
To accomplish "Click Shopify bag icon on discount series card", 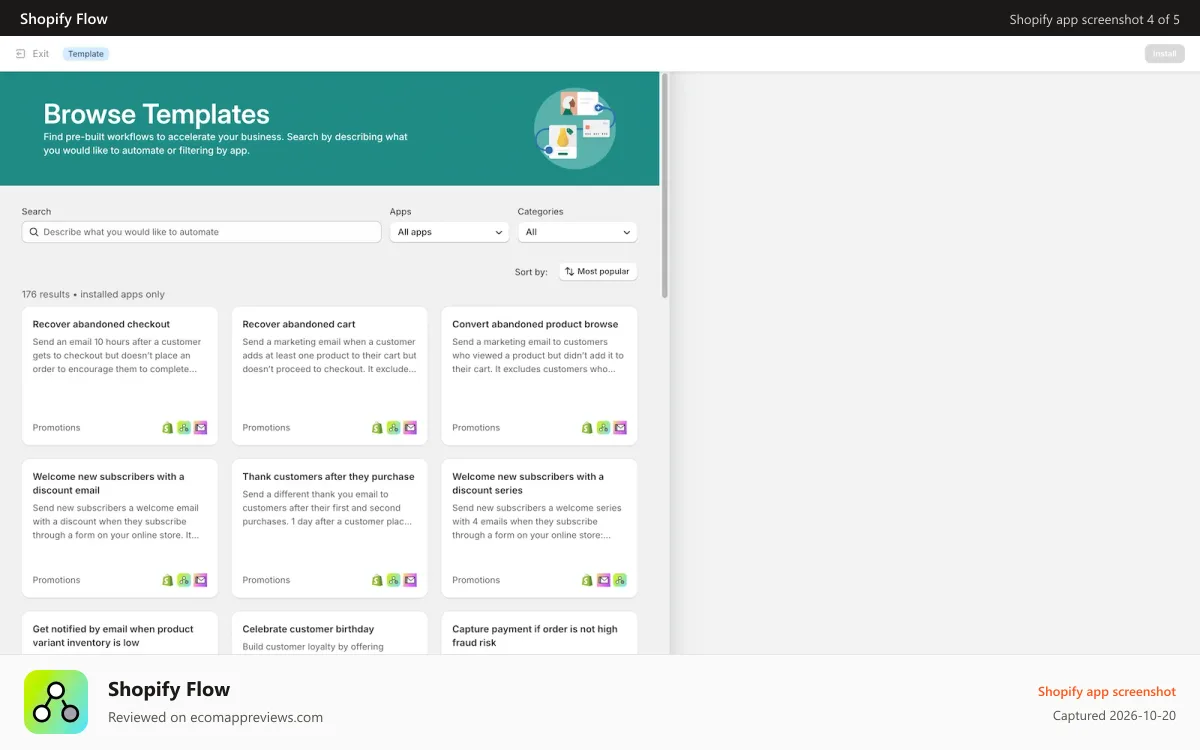I will point(587,580).
